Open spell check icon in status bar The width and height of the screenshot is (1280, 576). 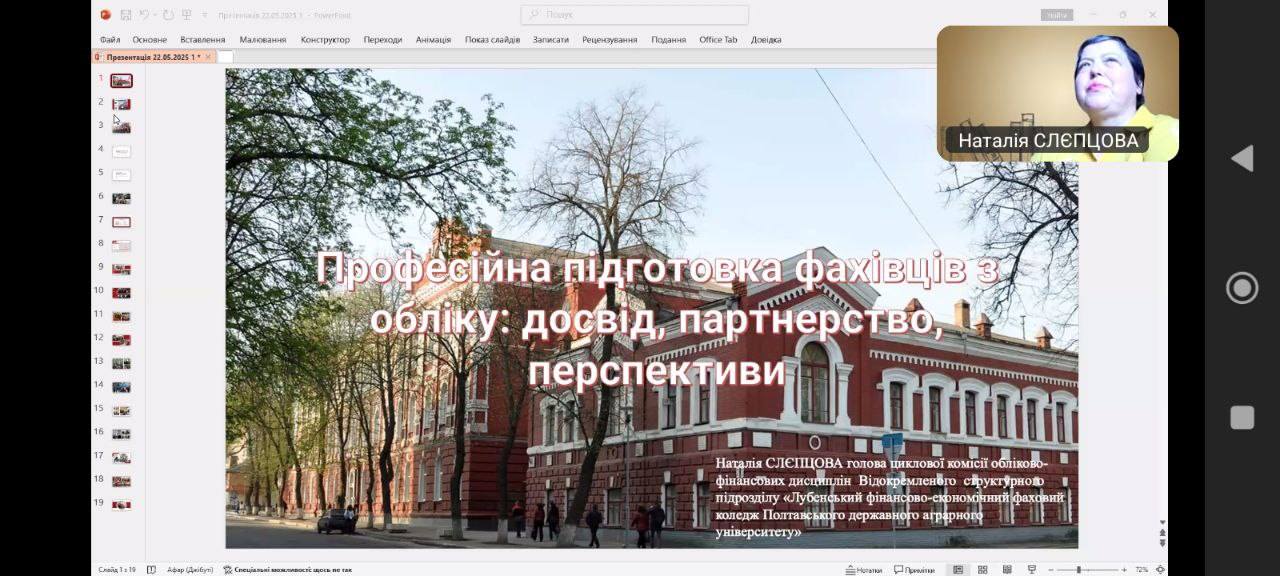click(x=151, y=570)
